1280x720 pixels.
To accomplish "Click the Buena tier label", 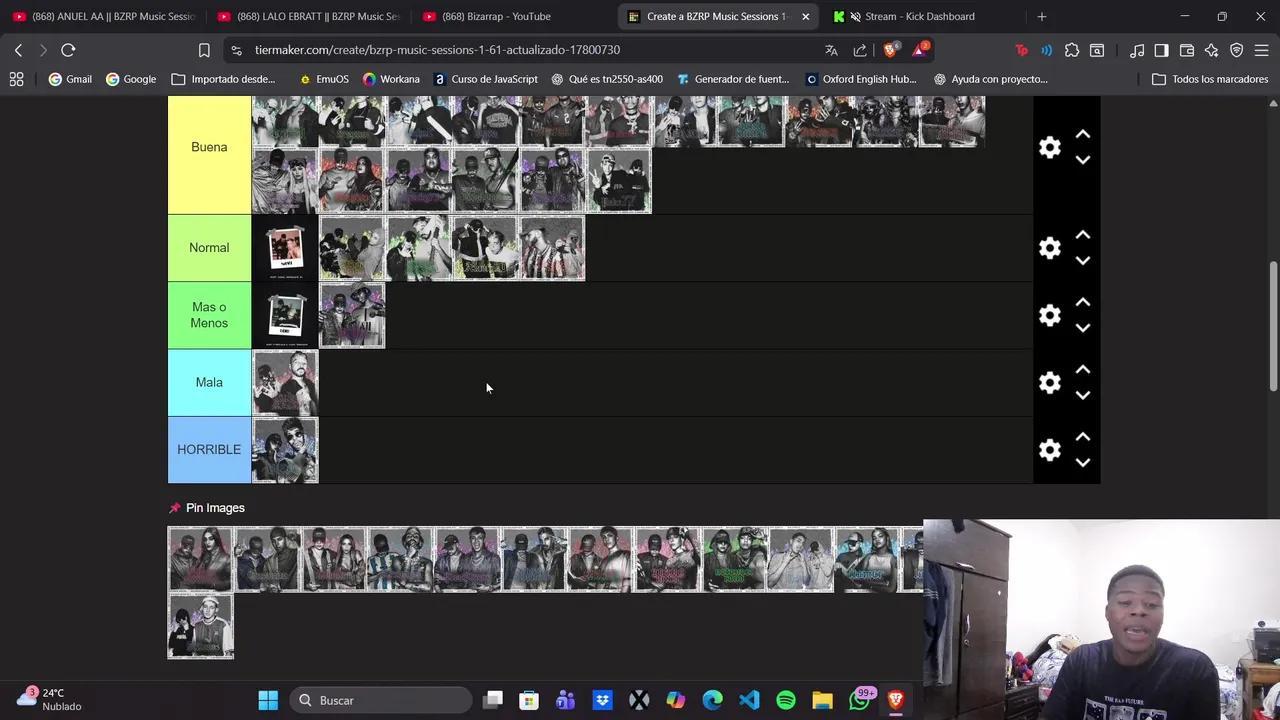I will 209,147.
